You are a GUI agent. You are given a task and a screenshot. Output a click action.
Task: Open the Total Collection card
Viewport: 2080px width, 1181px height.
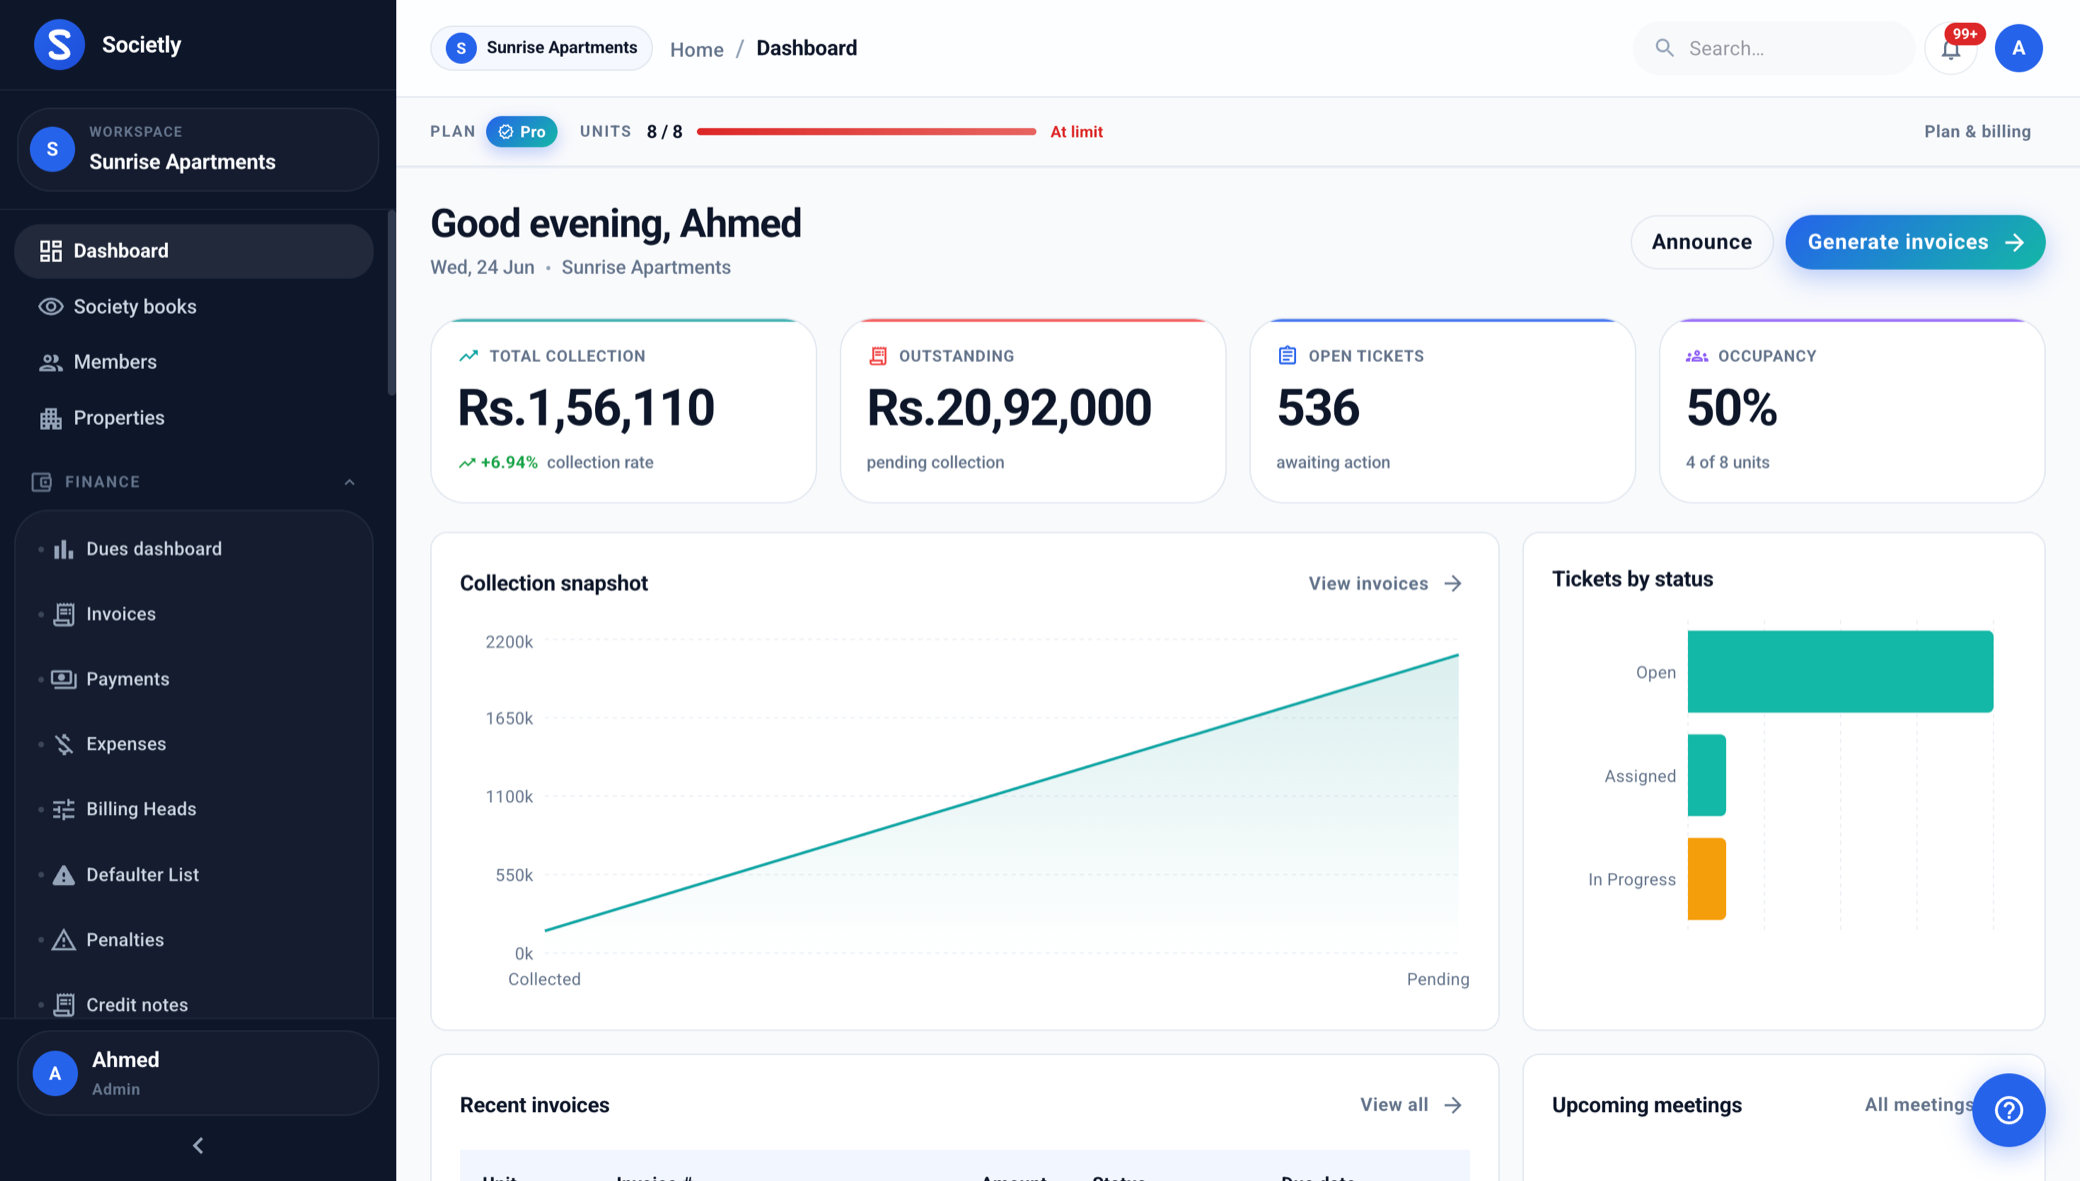623,411
